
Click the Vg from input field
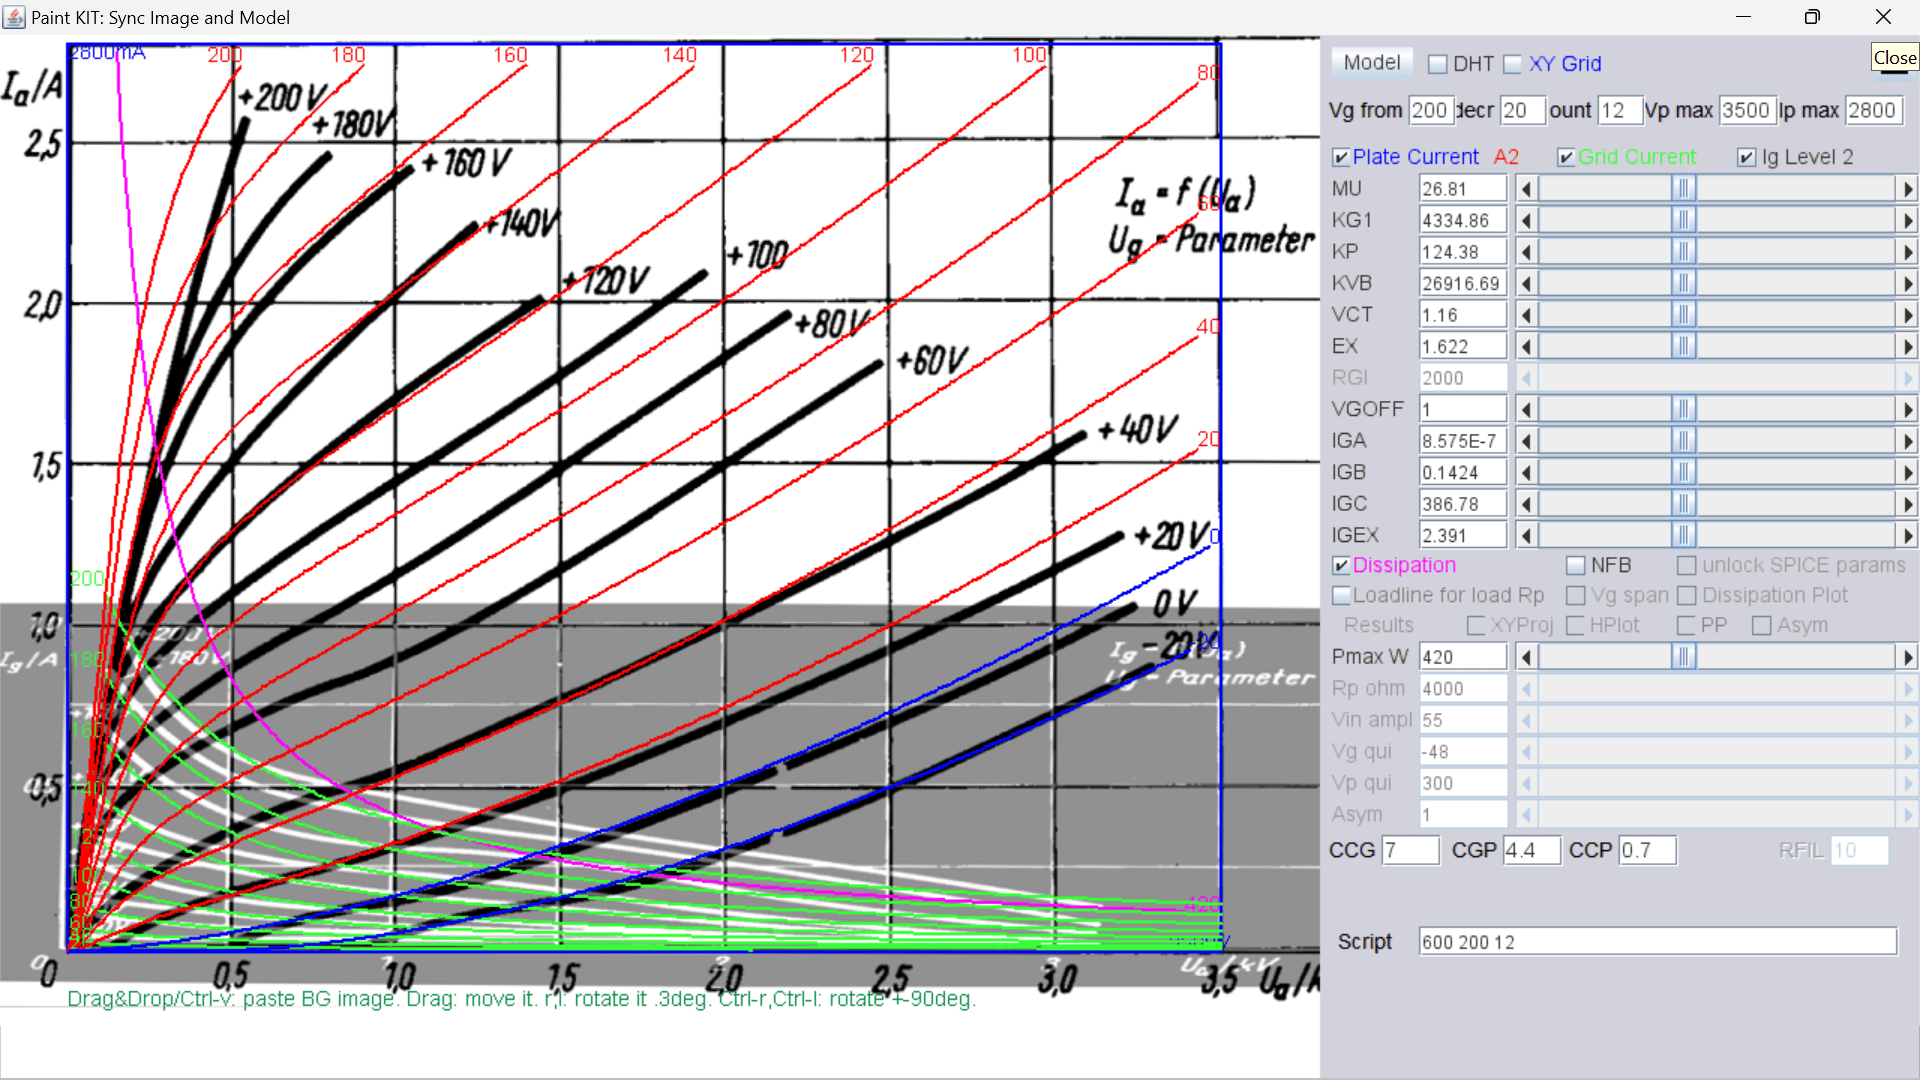point(1431,111)
